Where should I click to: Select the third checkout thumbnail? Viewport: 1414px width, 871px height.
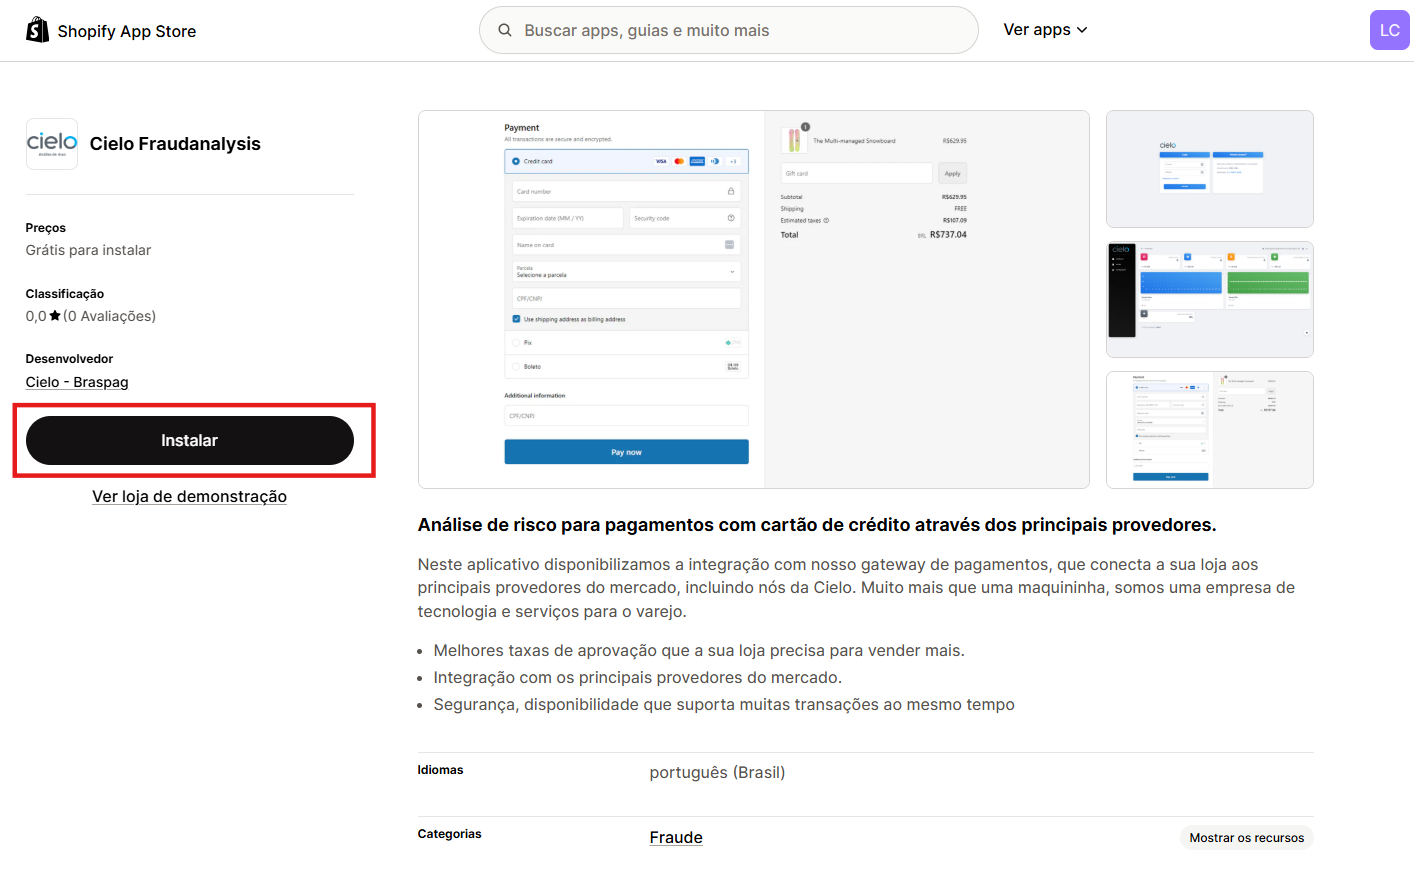point(1210,430)
